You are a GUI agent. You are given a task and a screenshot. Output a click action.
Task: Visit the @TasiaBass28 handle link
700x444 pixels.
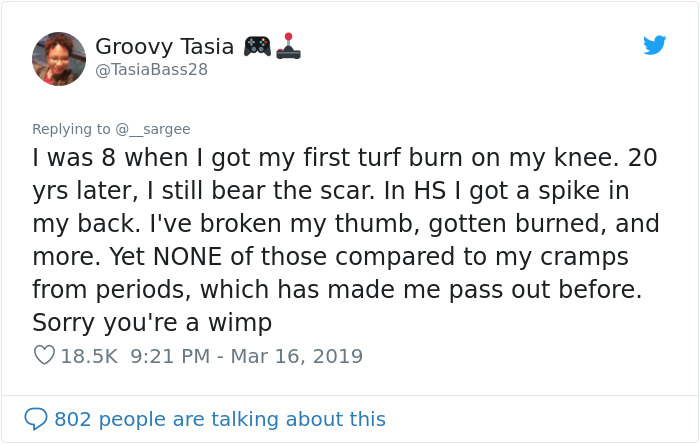click(152, 69)
